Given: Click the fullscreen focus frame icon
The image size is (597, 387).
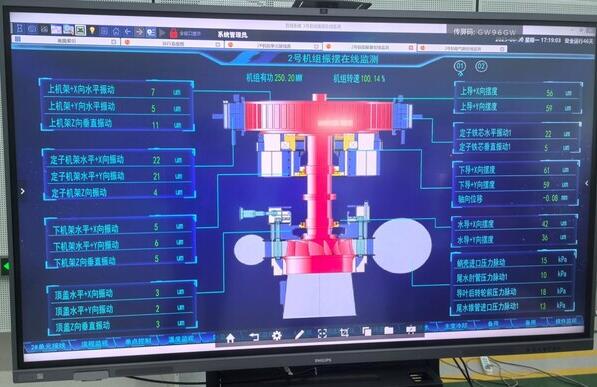Looking at the screenshot, I should coord(322,334).
